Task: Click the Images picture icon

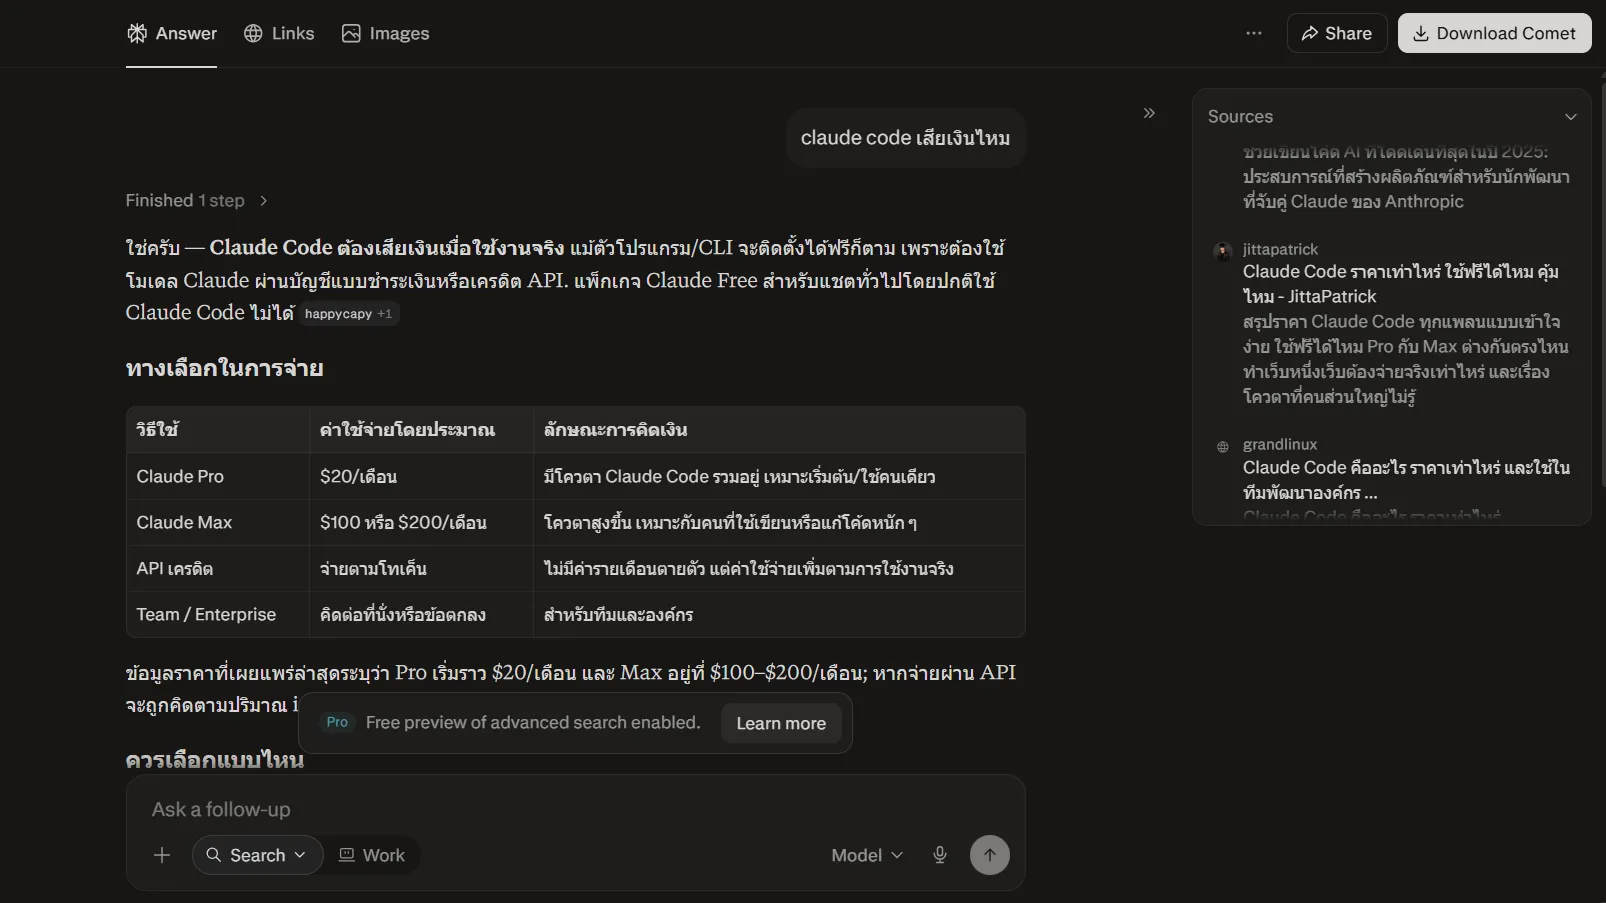Action: click(351, 33)
